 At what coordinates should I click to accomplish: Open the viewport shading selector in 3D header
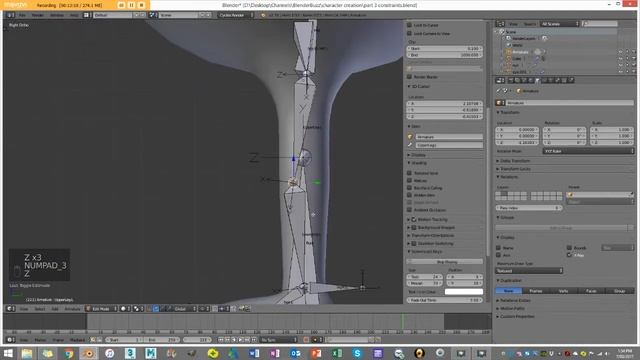[125, 309]
